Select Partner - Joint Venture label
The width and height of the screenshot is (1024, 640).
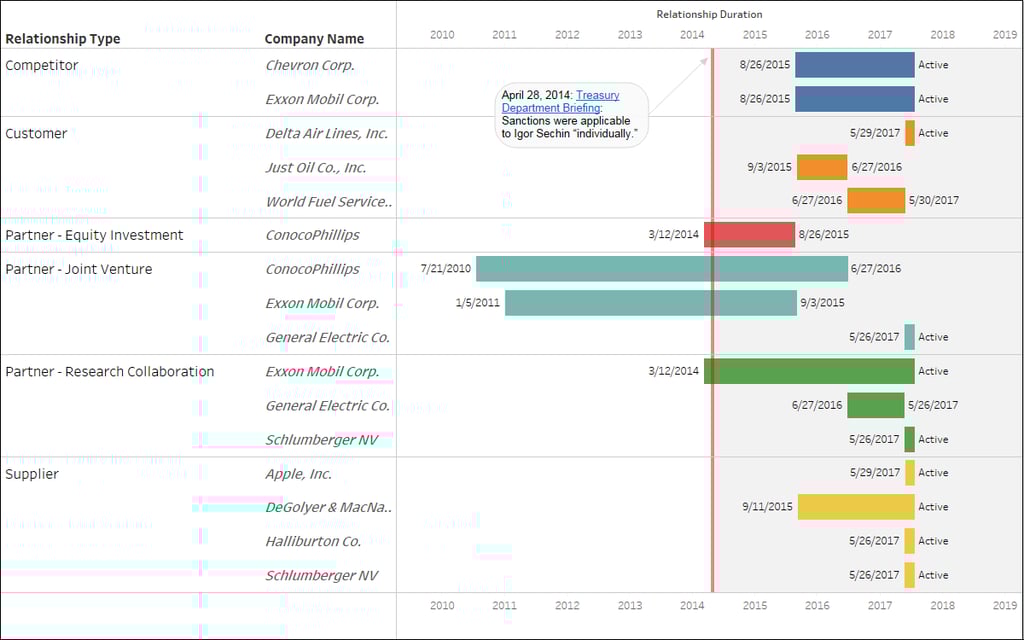pyautogui.click(x=78, y=269)
